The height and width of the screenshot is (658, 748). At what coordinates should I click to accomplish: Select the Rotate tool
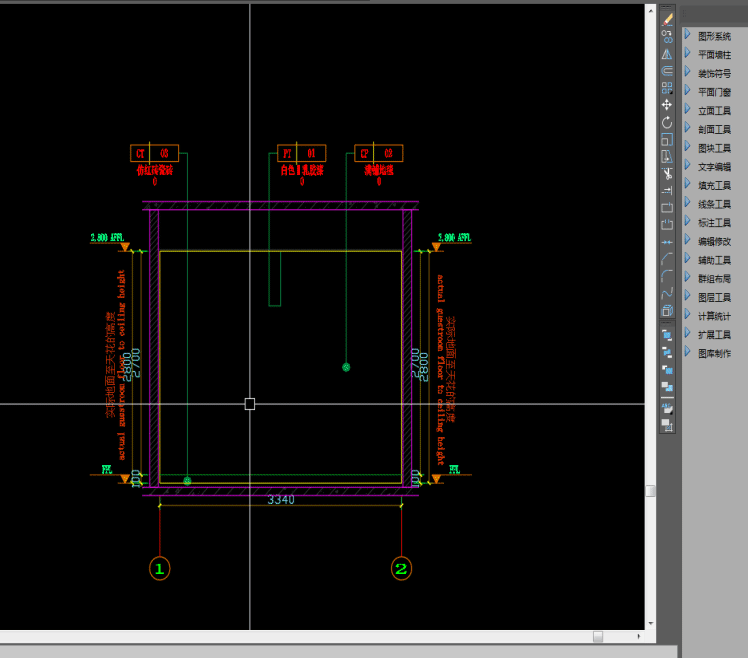(x=667, y=123)
